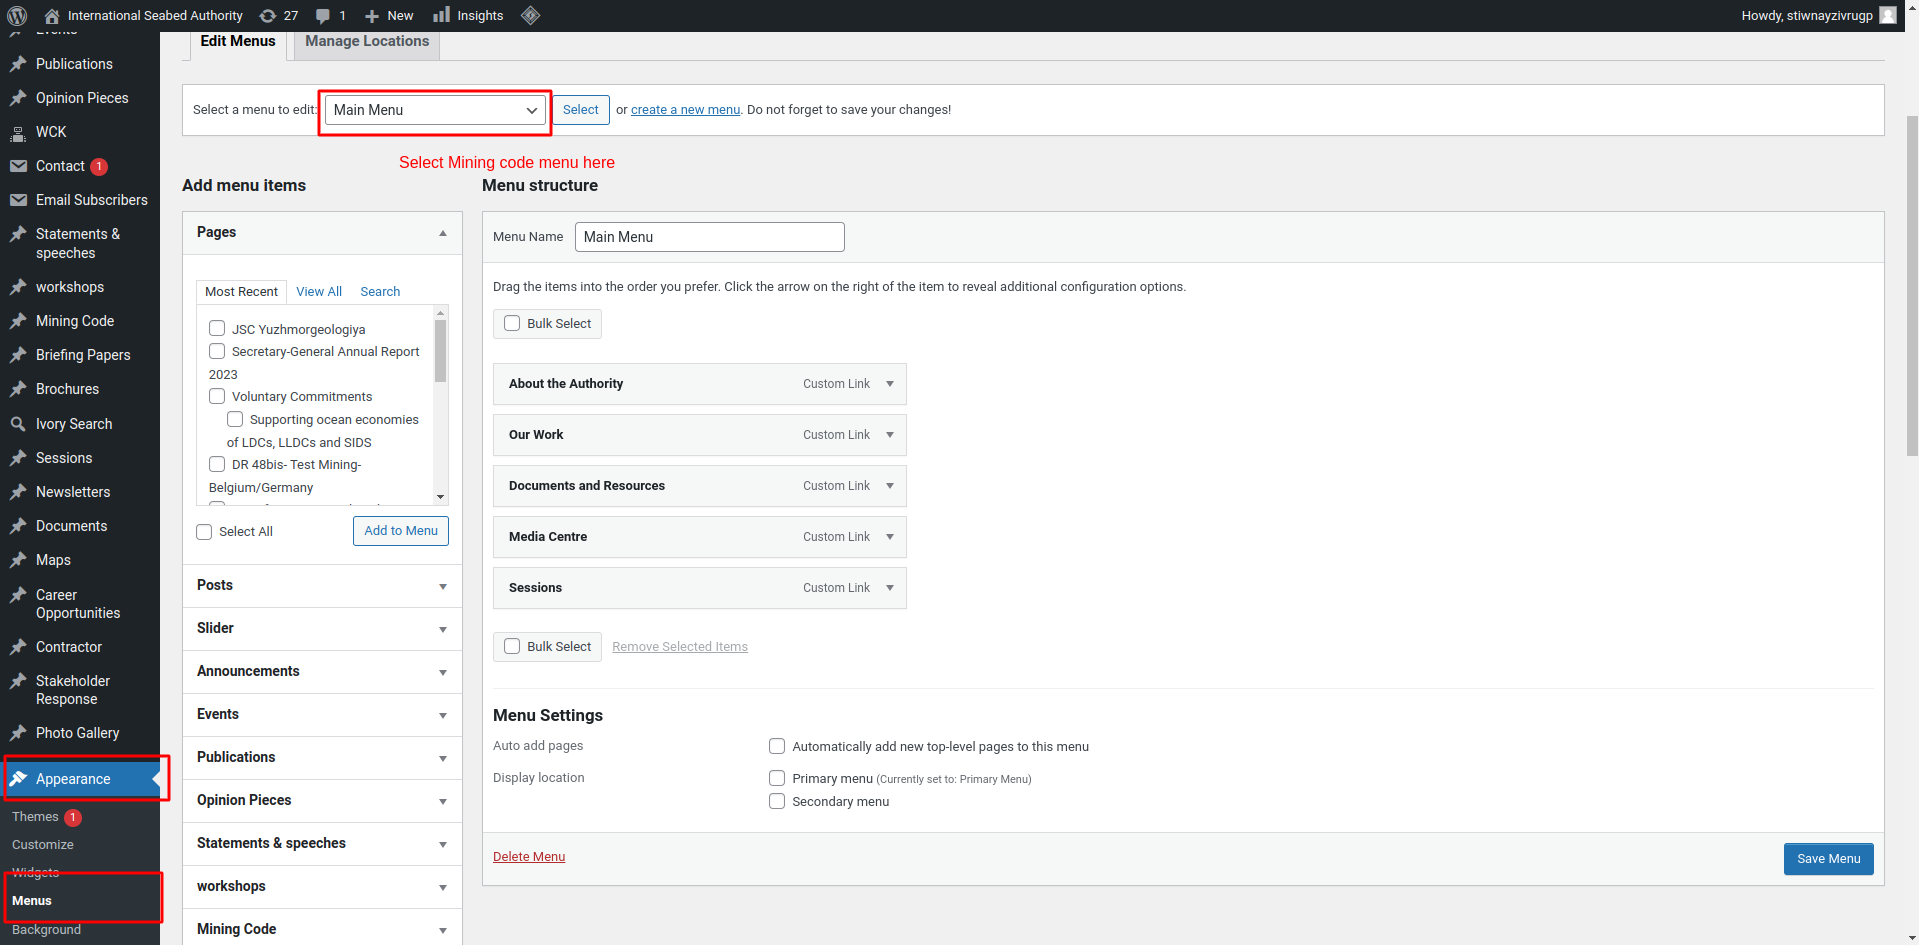Viewport: 1919px width, 945px height.
Task: Click the Select button next to menu dropdown
Action: (581, 110)
